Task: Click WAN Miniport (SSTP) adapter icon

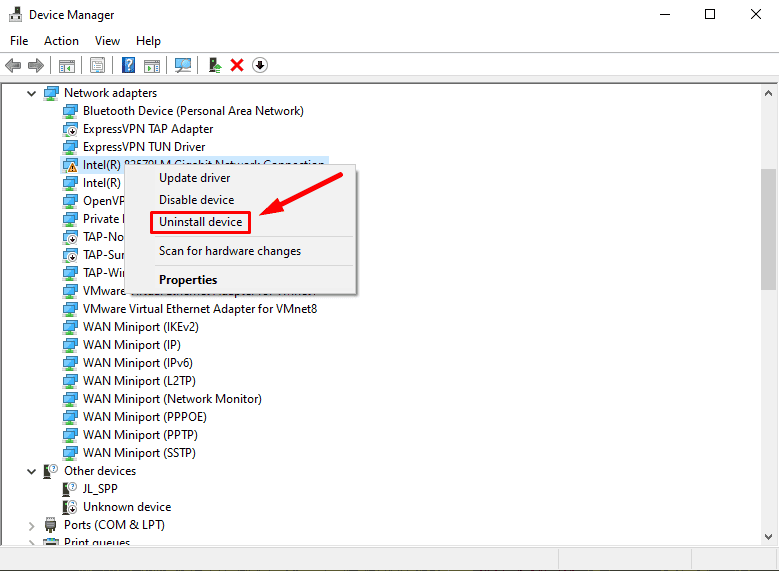Action: pyautogui.click(x=70, y=453)
